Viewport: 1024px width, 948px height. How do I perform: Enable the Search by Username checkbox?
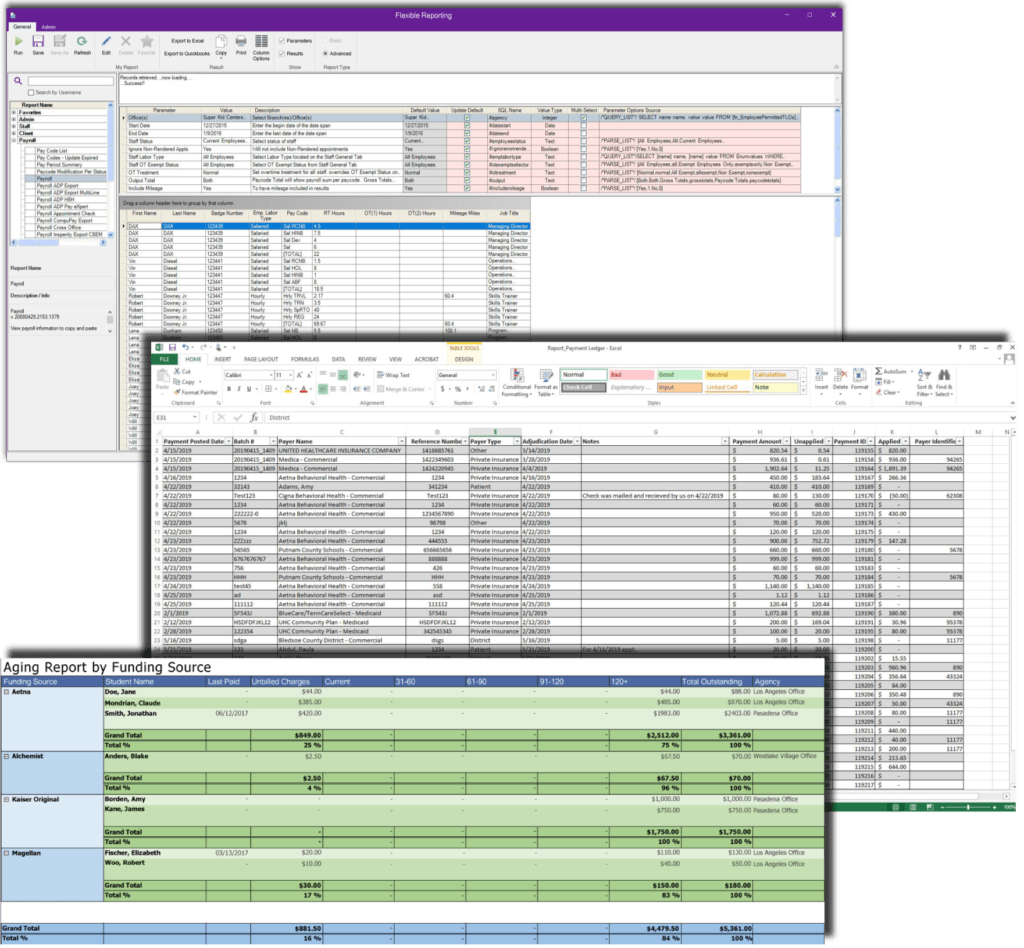31,92
